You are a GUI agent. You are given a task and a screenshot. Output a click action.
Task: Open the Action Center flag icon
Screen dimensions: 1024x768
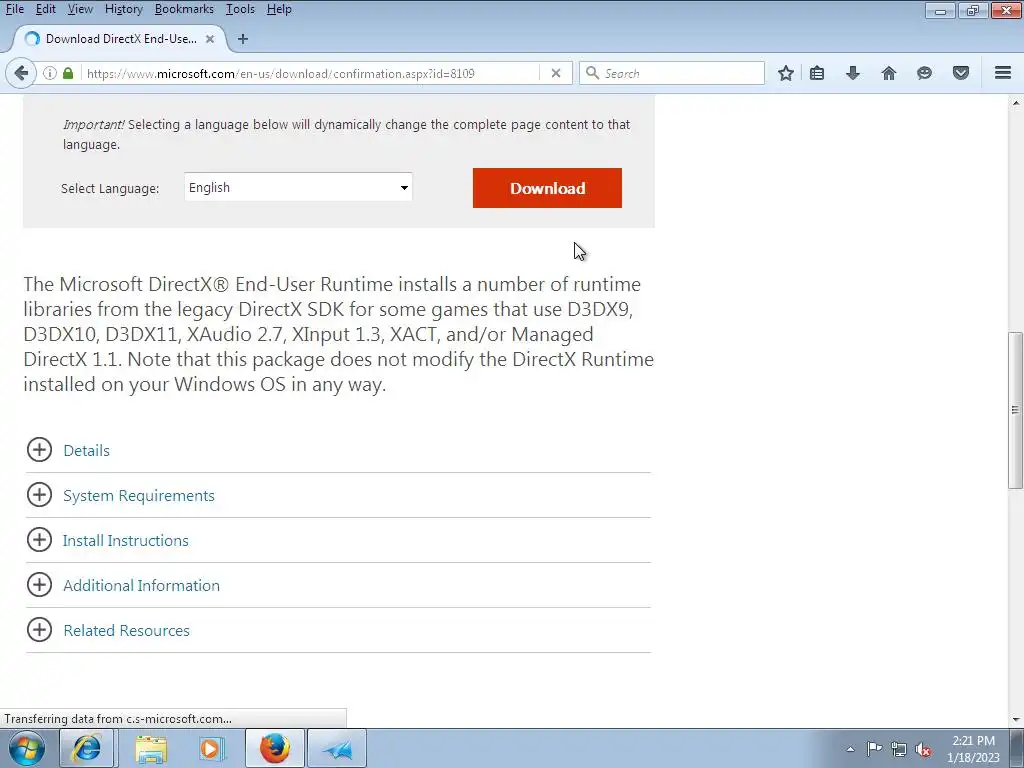[x=874, y=749]
